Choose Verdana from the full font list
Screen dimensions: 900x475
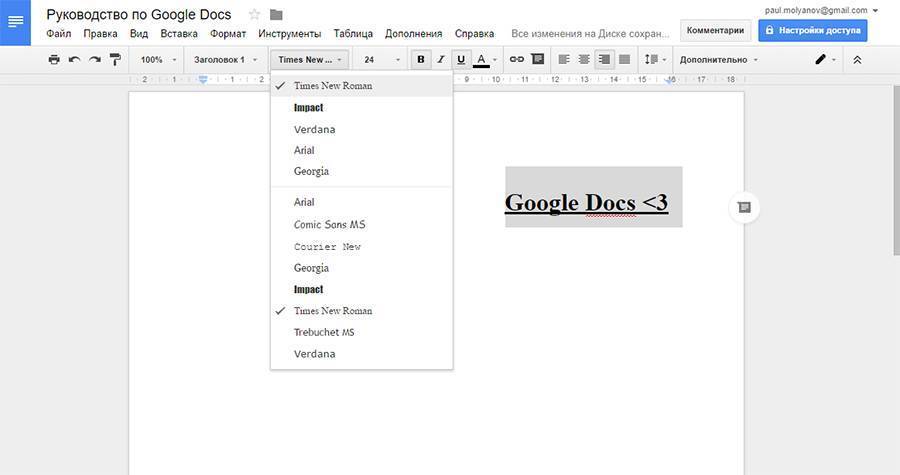[362, 354]
